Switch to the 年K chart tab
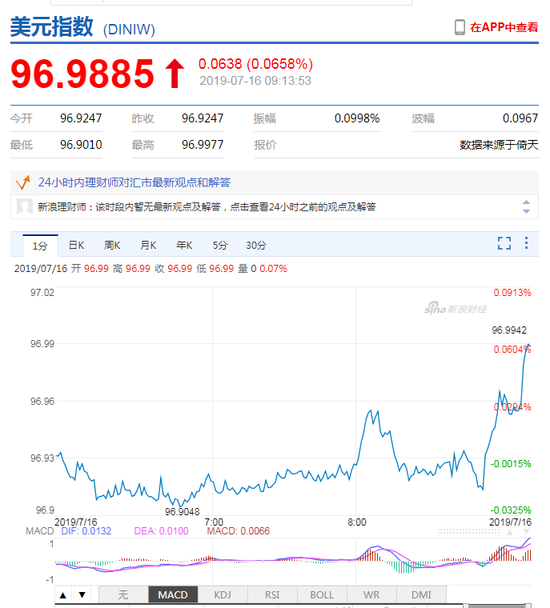Image resolution: width=550 pixels, height=608 pixels. click(x=184, y=245)
